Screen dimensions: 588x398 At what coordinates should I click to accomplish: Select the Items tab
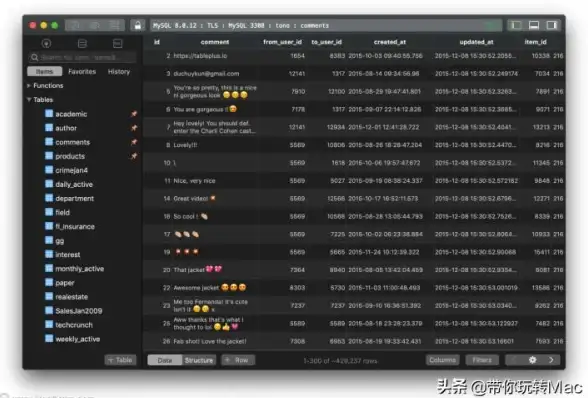(x=45, y=71)
